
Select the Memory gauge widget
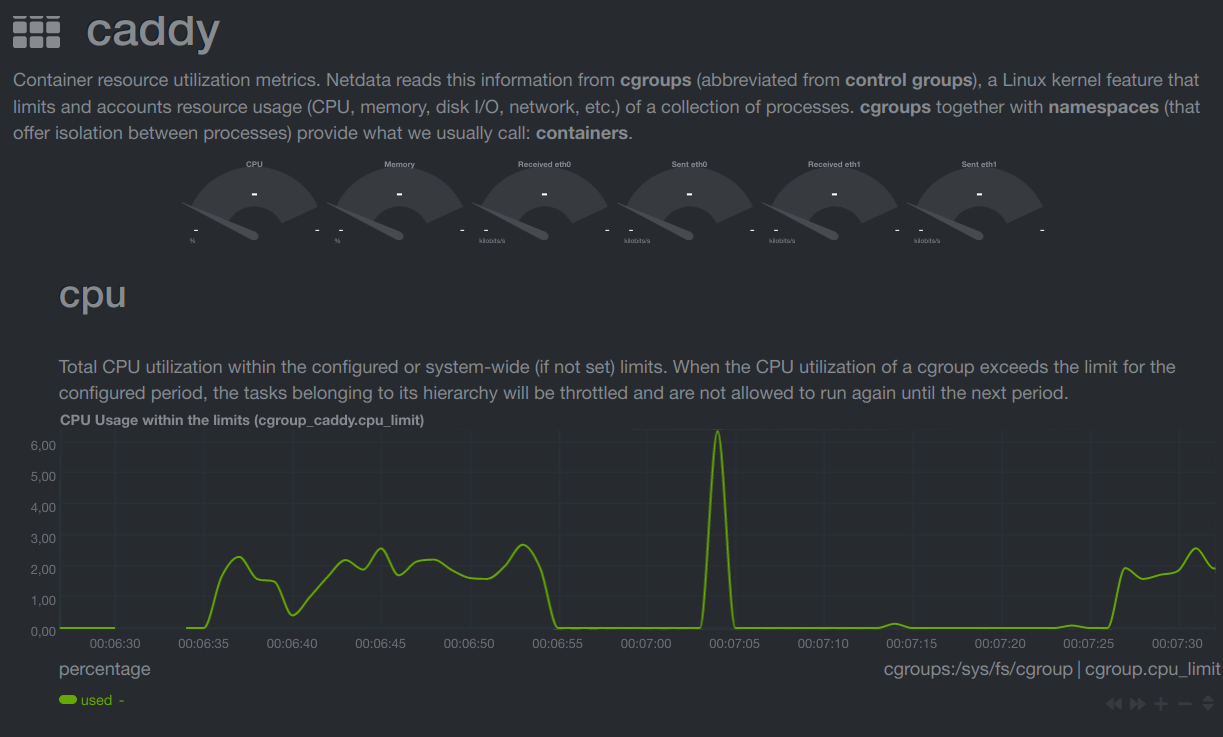pyautogui.click(x=399, y=200)
